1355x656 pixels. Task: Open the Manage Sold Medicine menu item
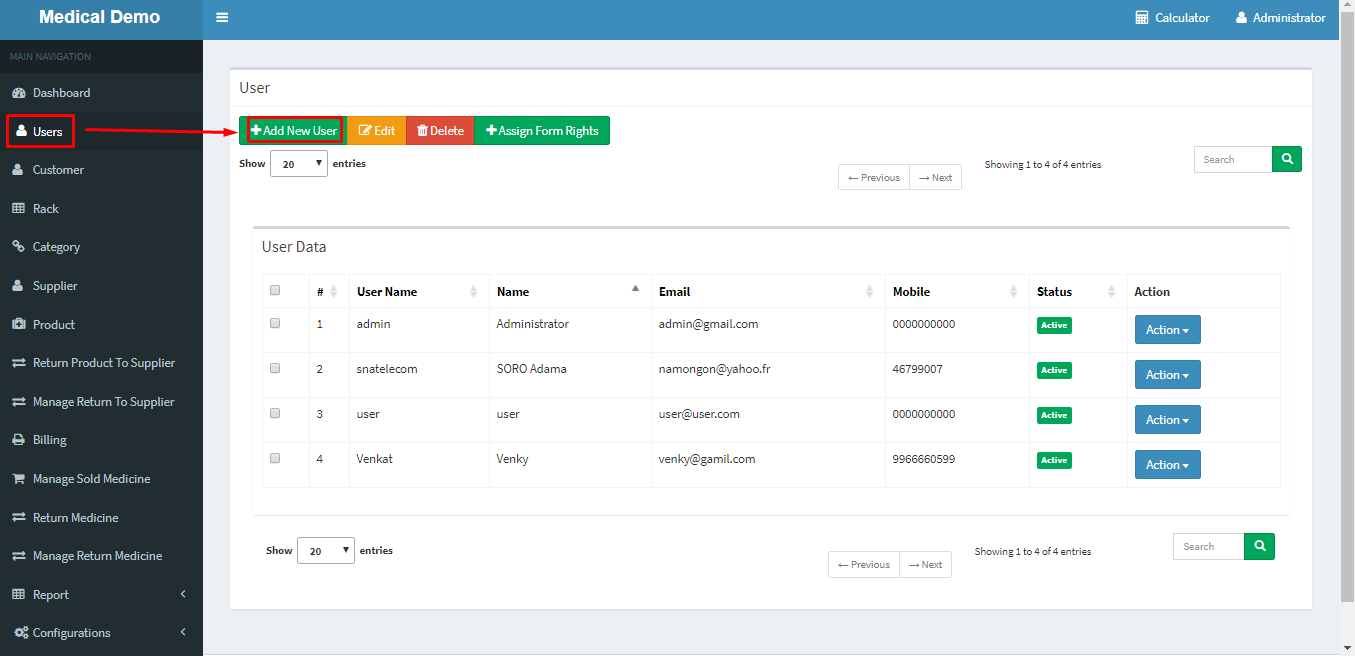(x=101, y=479)
